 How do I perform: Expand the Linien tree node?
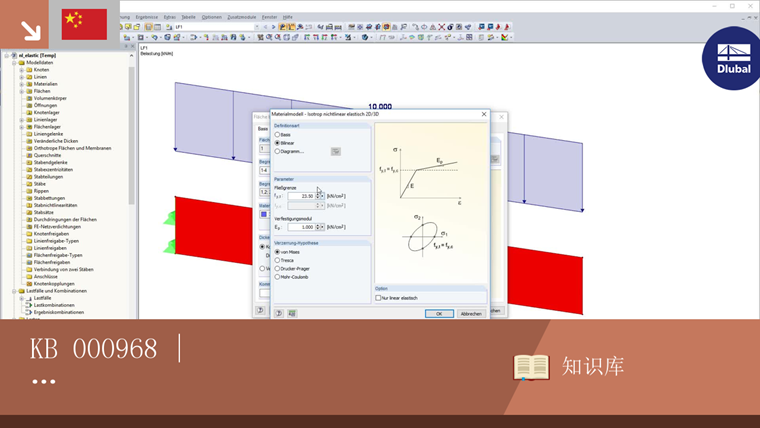[21, 77]
